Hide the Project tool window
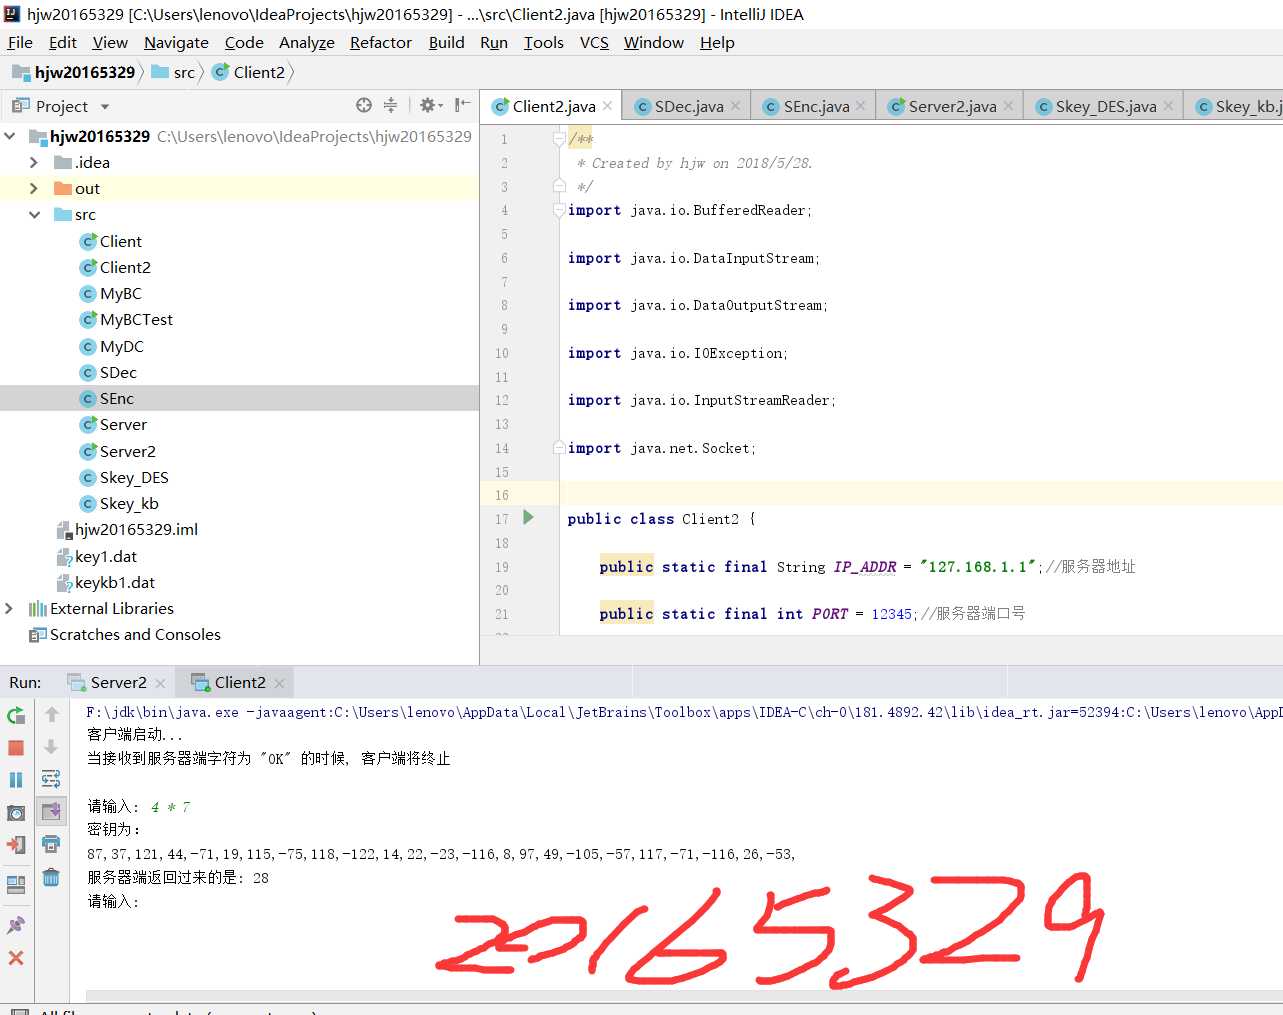Image resolution: width=1283 pixels, height=1015 pixels. 462,105
